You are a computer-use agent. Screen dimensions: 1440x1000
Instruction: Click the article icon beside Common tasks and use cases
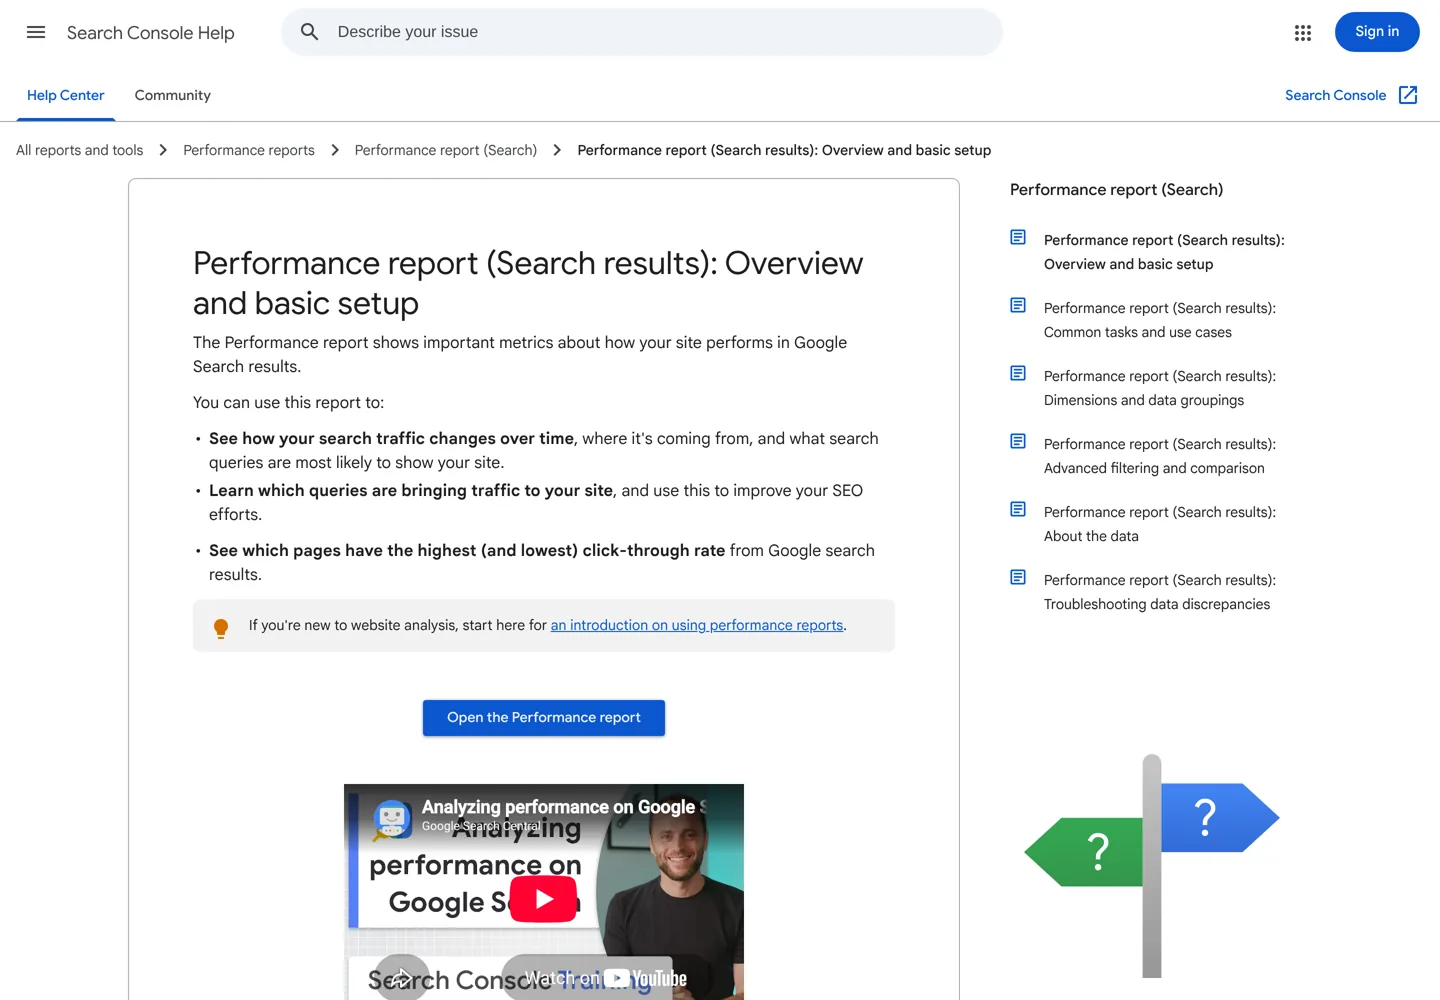point(1018,305)
